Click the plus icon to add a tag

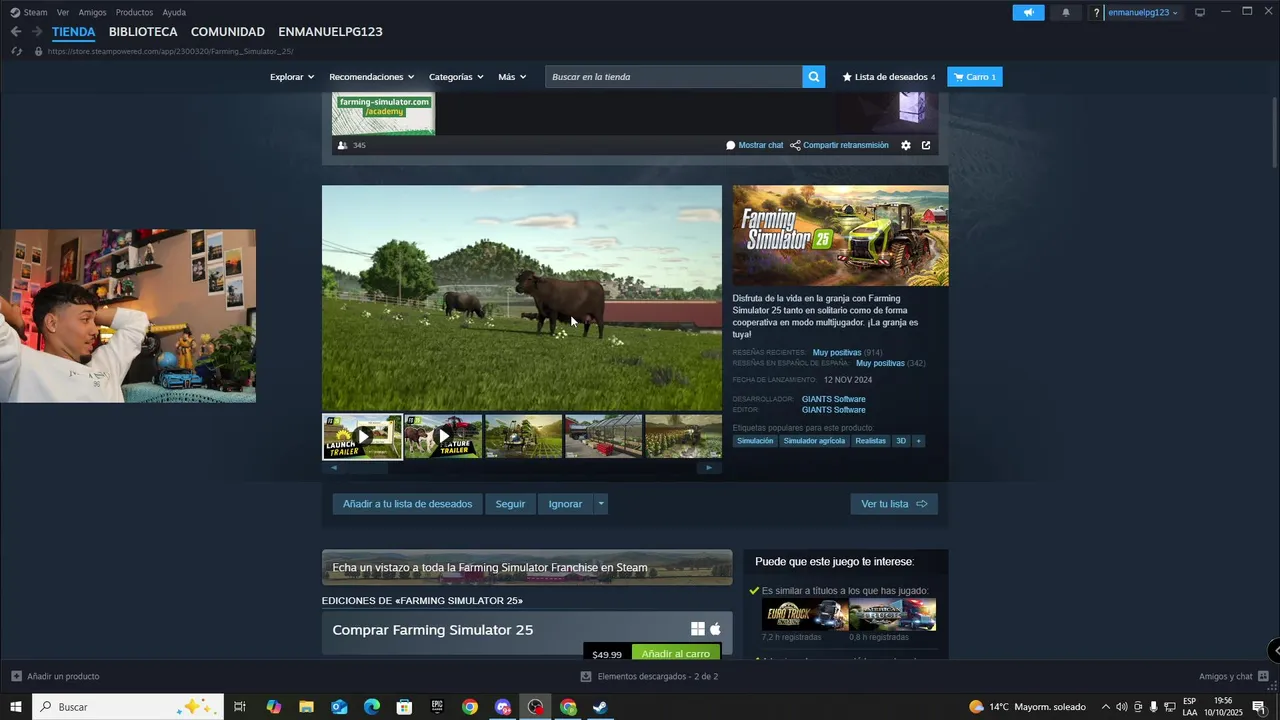click(x=918, y=441)
